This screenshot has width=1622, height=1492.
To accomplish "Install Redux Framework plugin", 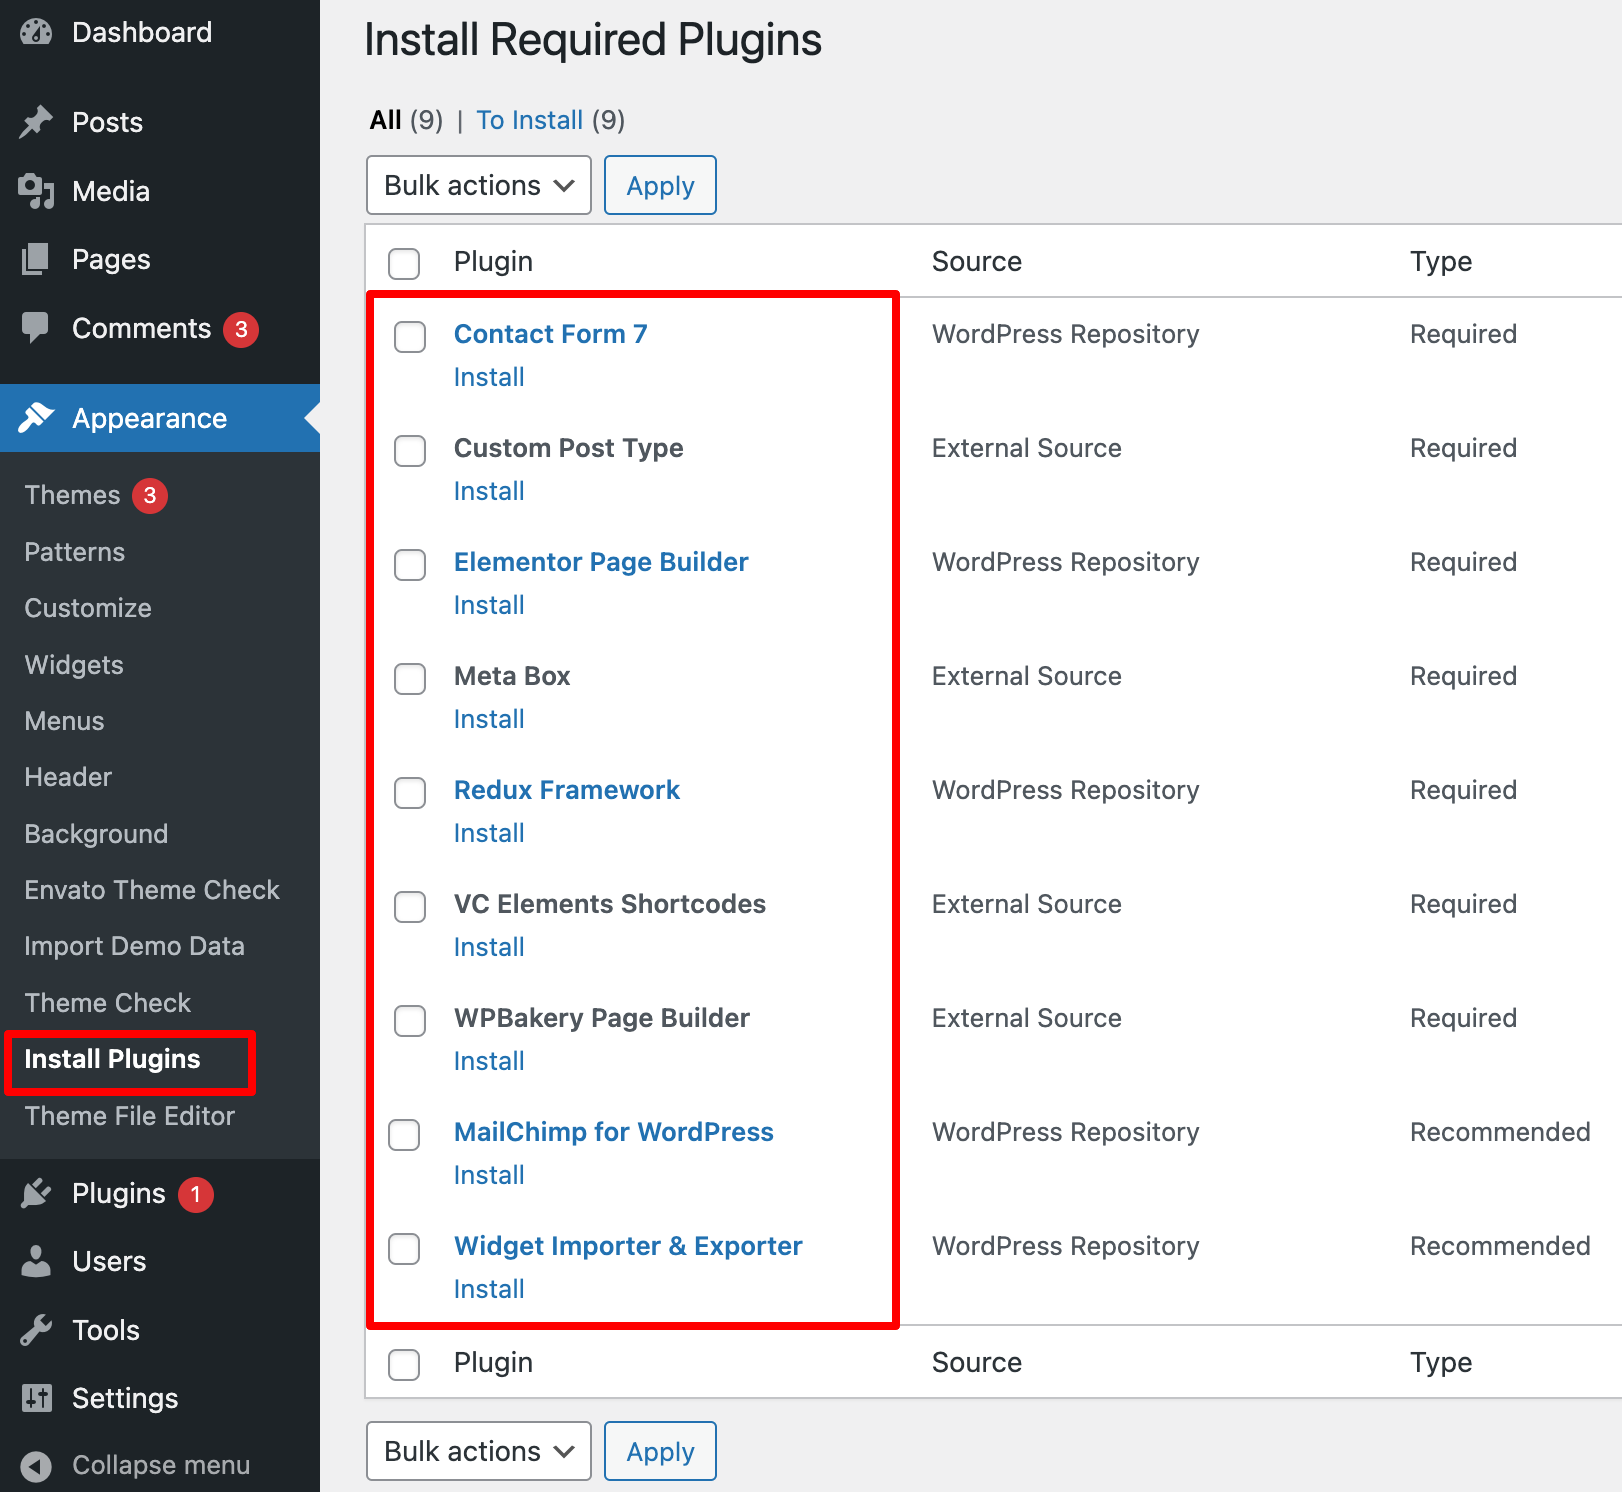I will point(489,833).
